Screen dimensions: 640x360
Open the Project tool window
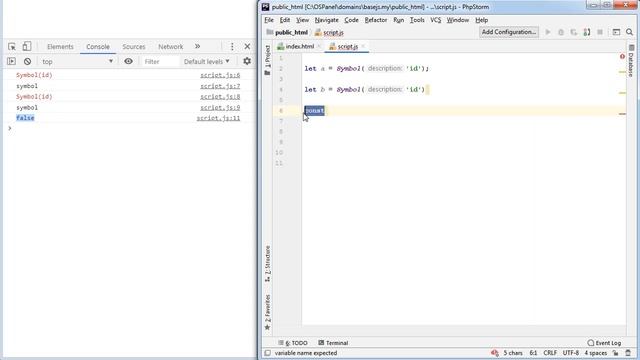(x=267, y=60)
